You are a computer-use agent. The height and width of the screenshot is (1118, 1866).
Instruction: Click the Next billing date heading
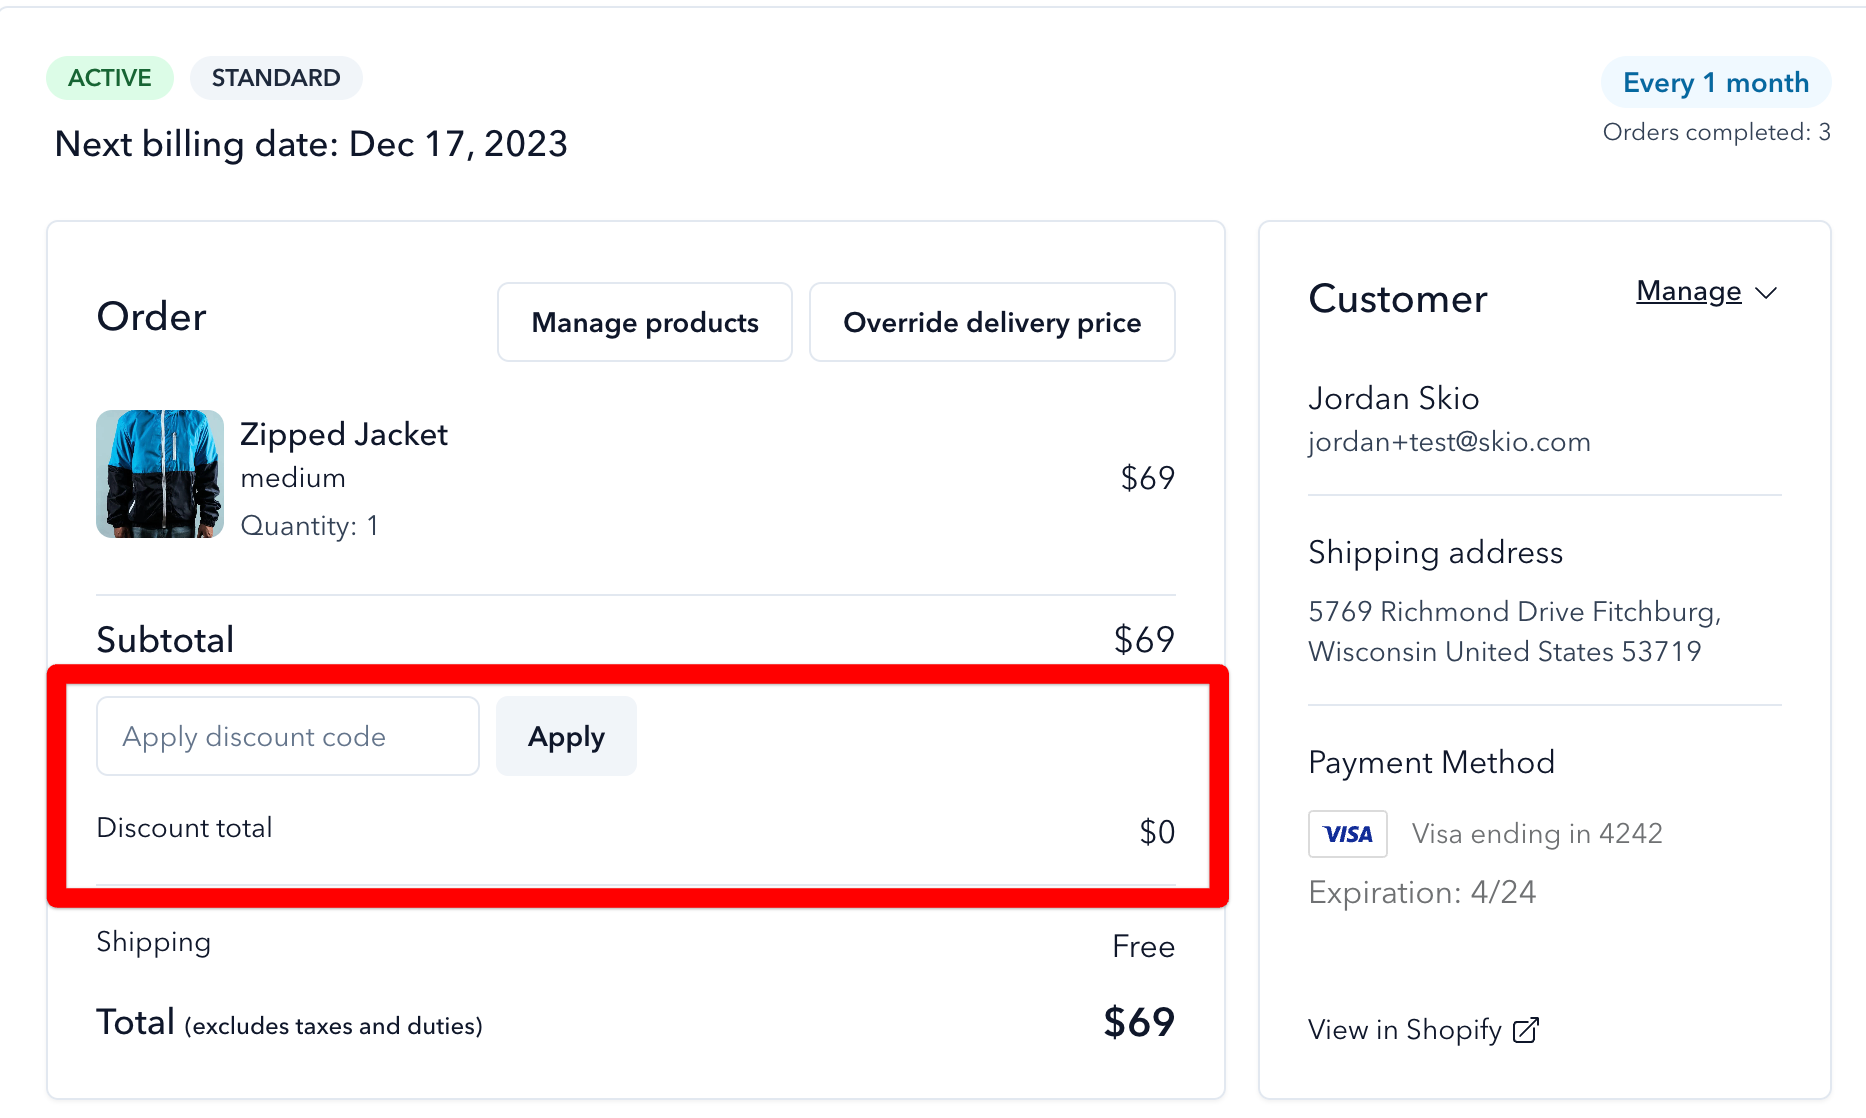[x=311, y=144]
